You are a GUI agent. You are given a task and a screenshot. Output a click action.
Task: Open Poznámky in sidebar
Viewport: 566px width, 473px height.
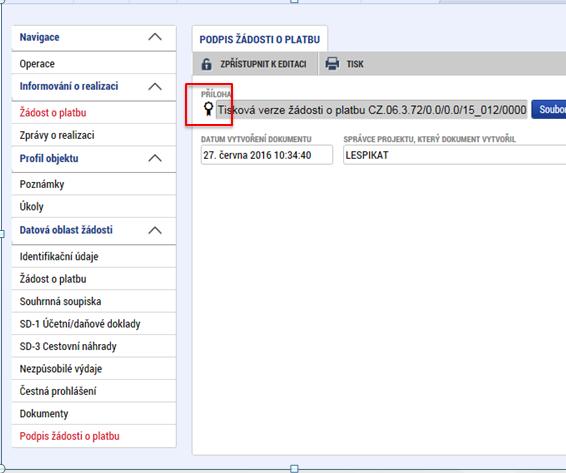click(x=94, y=184)
